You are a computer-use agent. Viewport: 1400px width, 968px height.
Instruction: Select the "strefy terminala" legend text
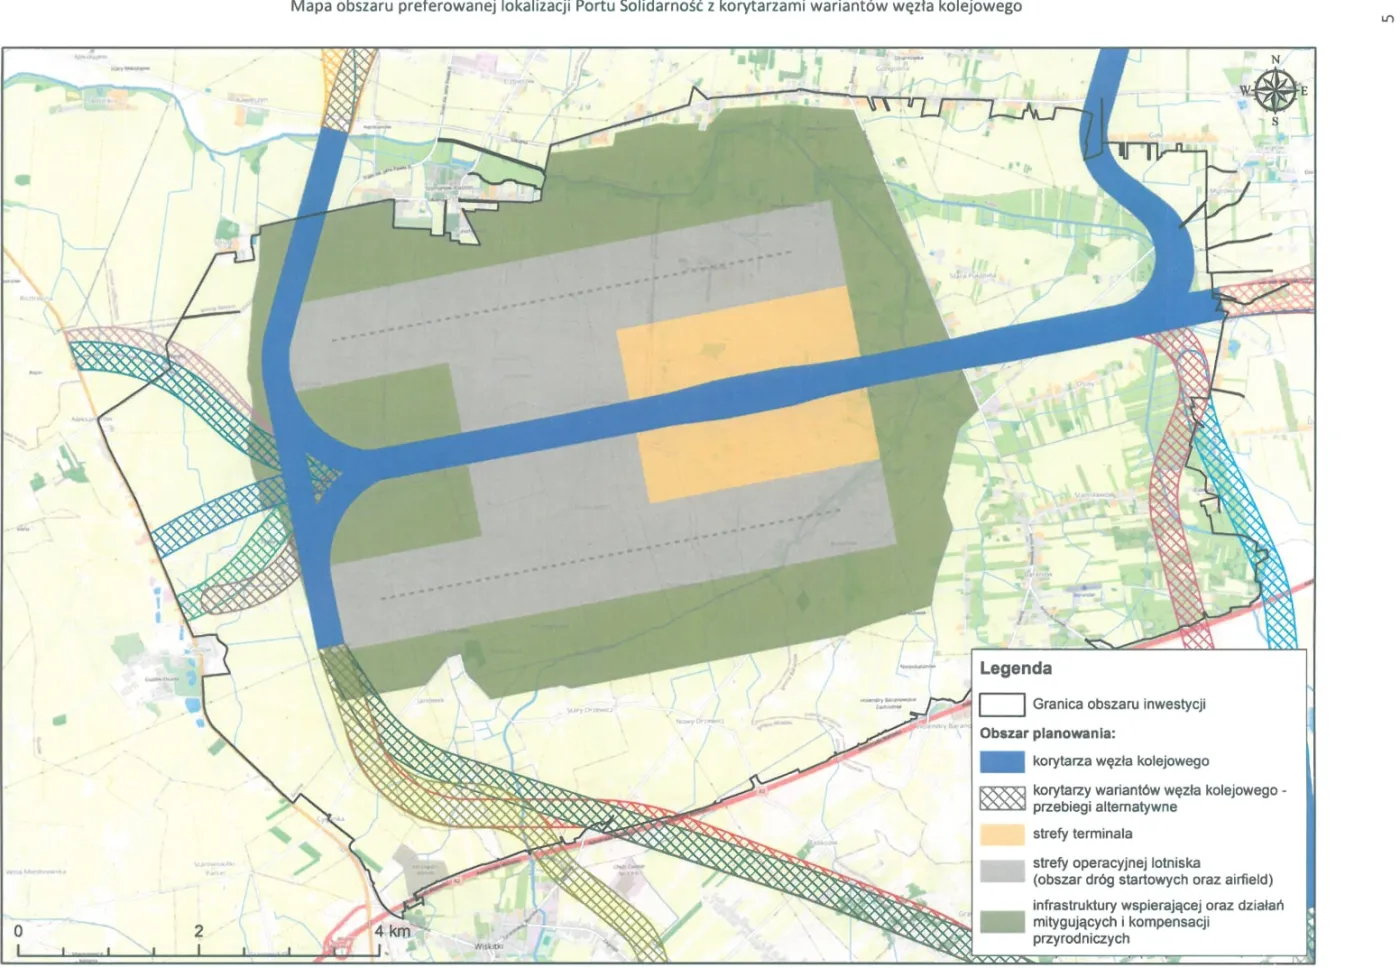(x=1082, y=834)
